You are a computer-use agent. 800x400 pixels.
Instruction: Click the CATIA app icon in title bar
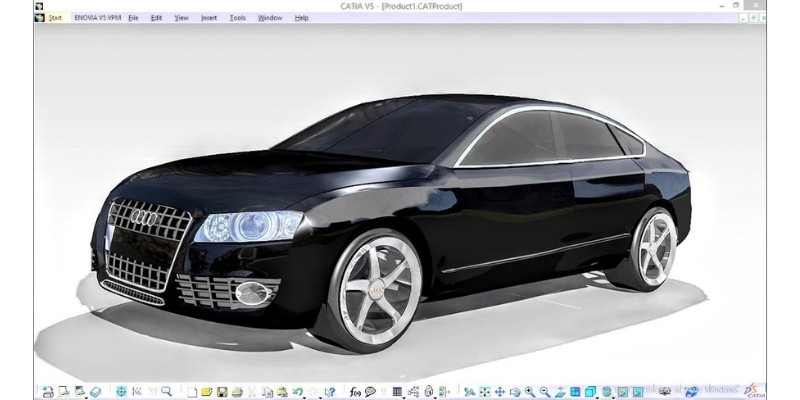pos(39,6)
